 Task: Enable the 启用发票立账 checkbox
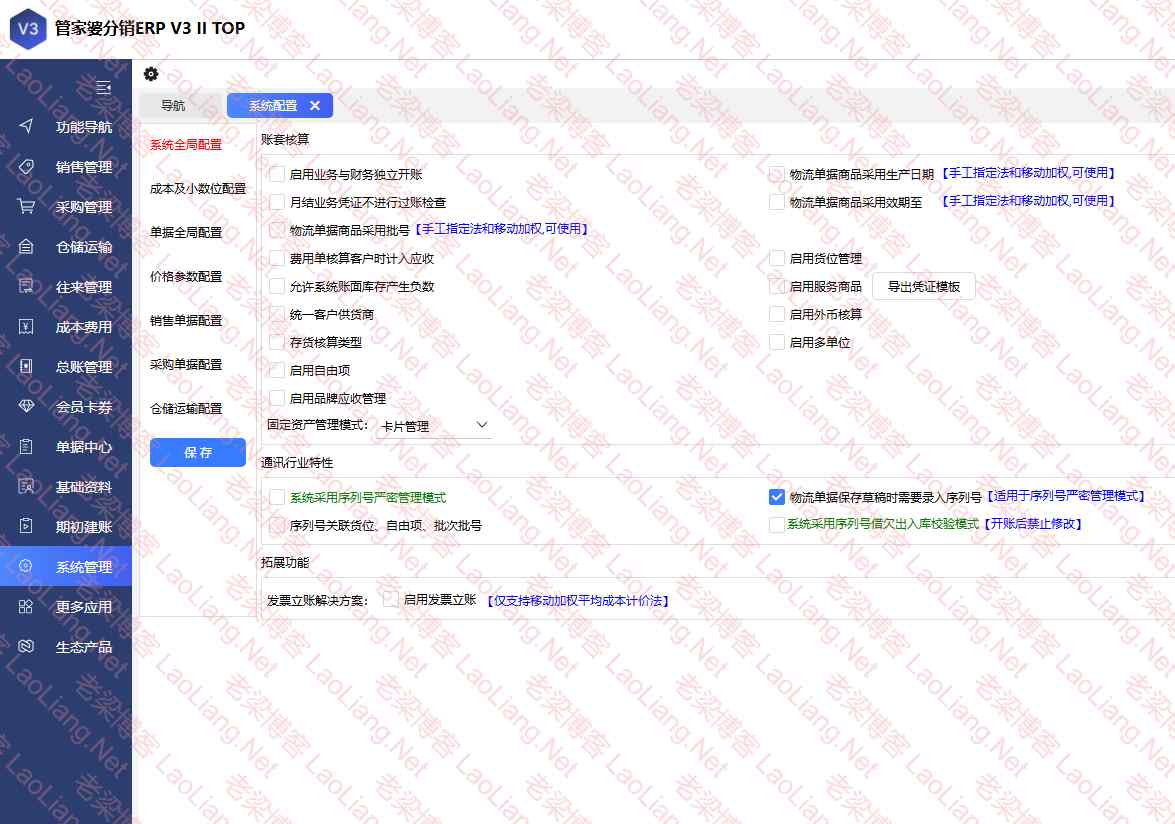coord(390,600)
